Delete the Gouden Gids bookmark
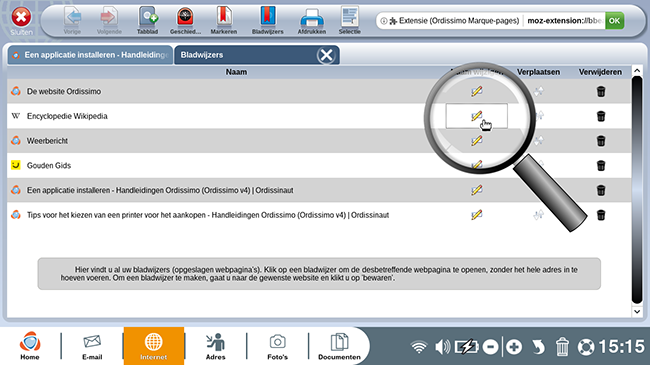 coord(601,165)
